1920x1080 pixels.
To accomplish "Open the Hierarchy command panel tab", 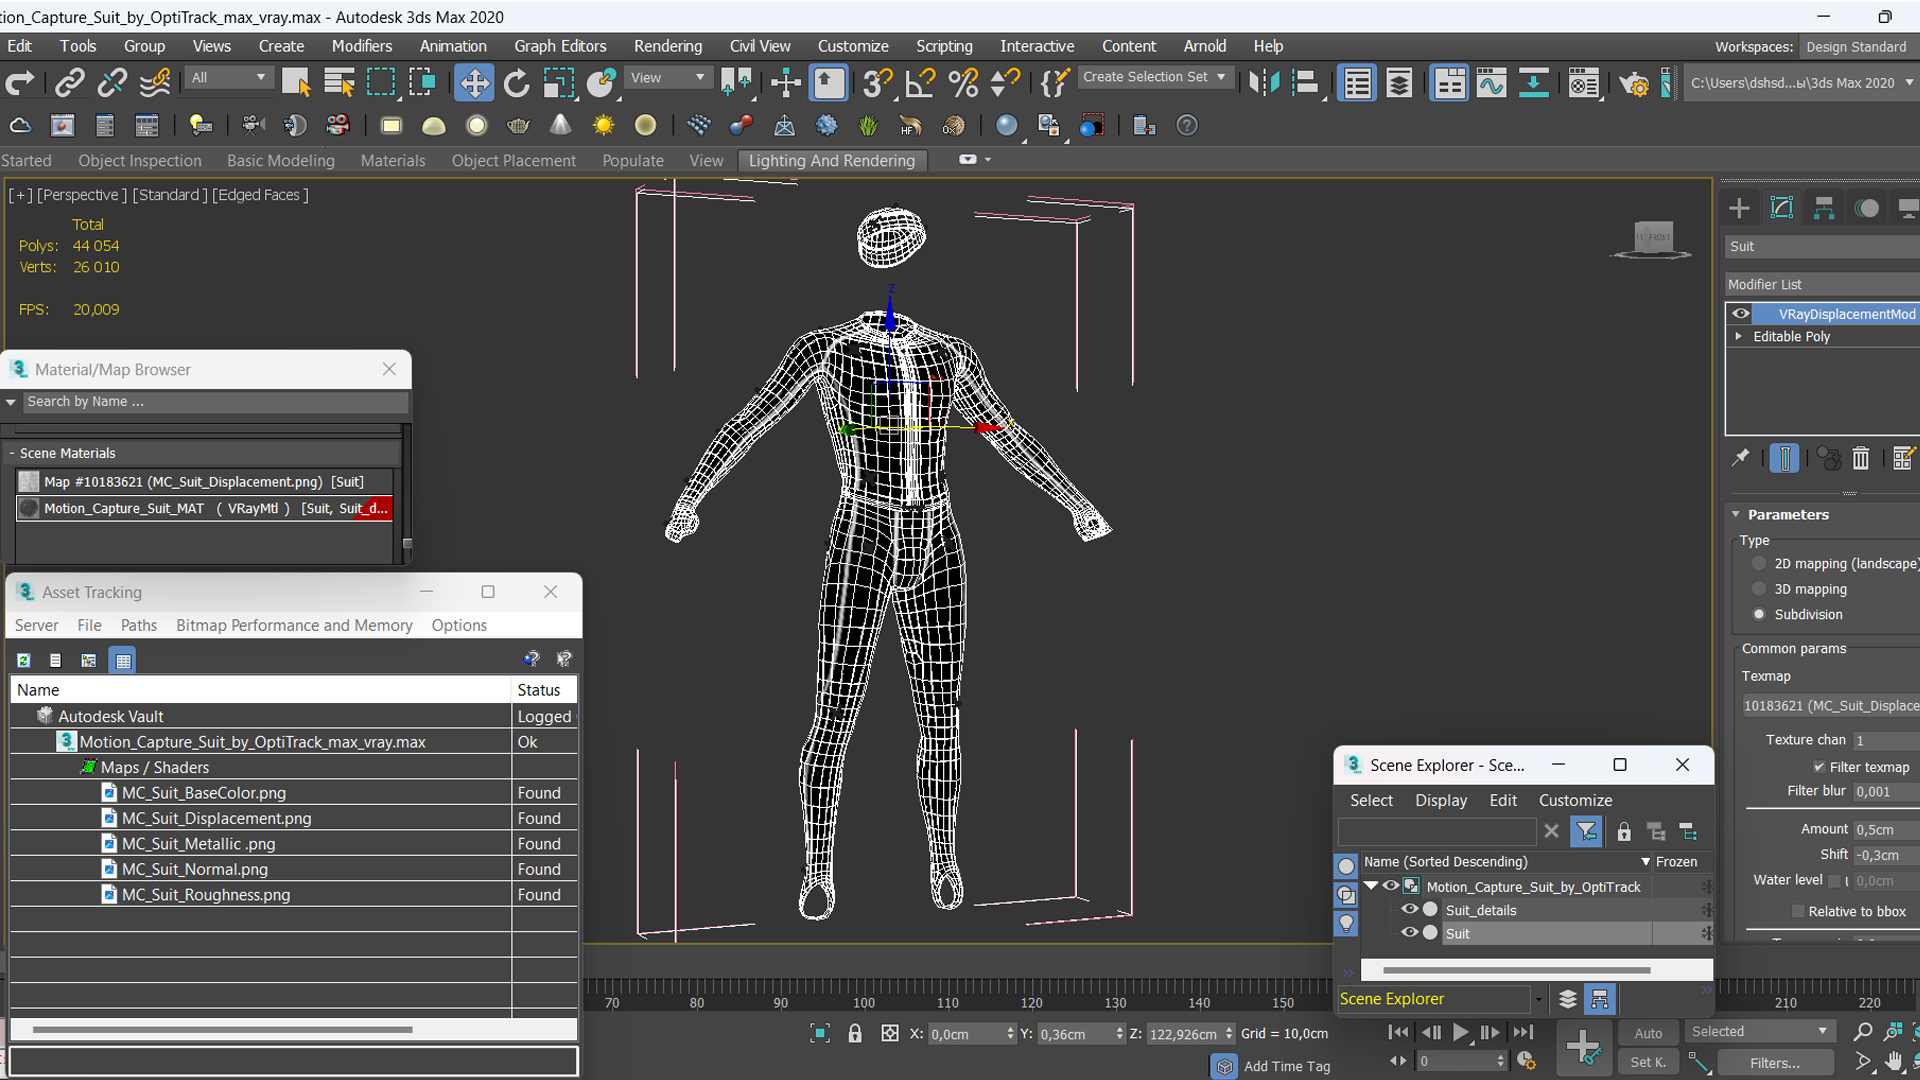I will (1824, 207).
